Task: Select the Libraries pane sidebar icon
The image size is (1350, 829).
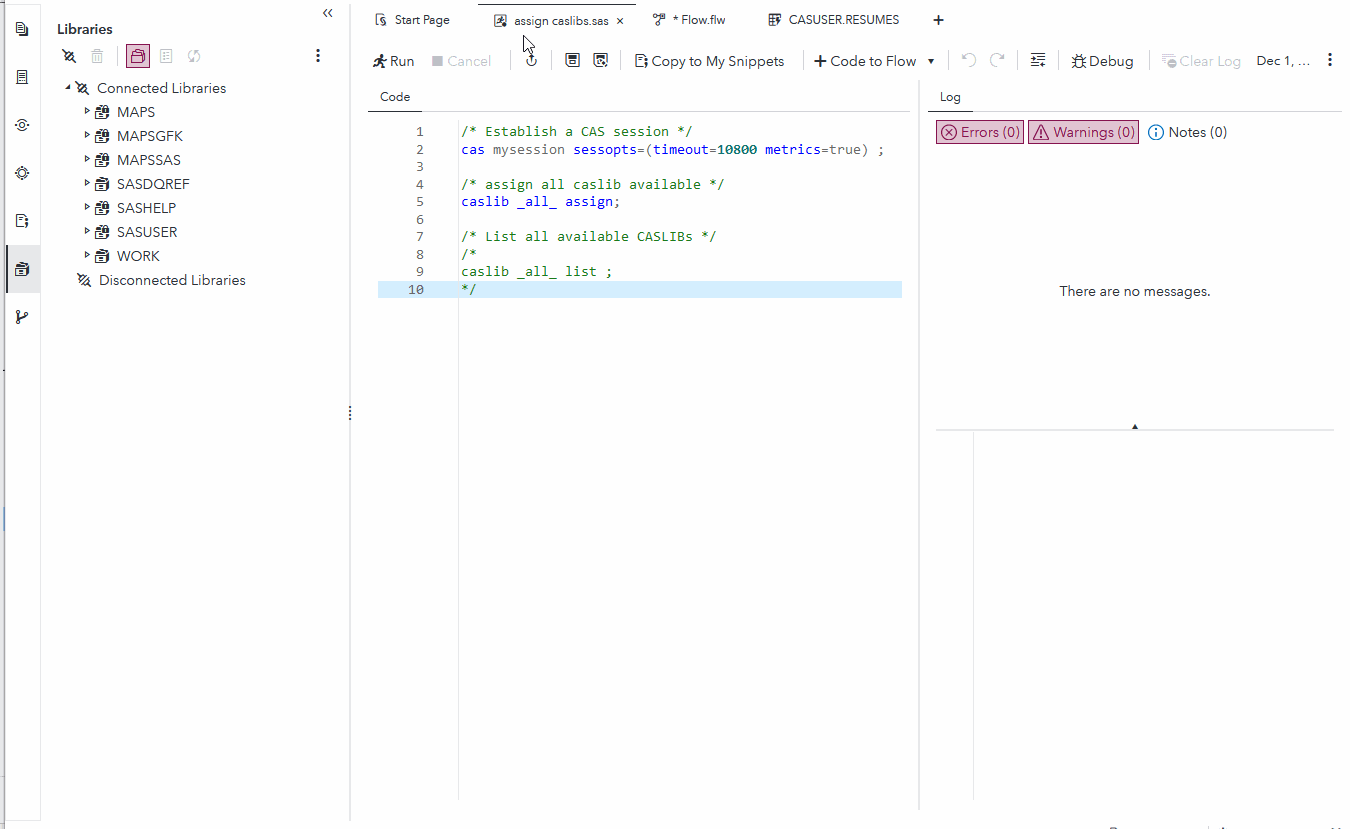Action: pos(22,269)
